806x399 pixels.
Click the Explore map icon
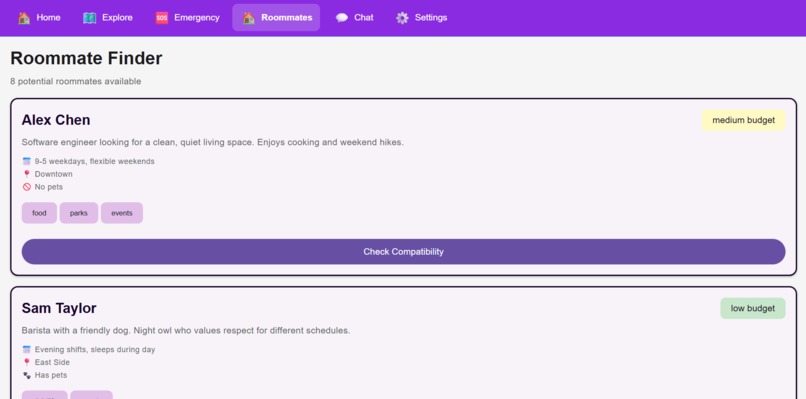[x=89, y=18]
